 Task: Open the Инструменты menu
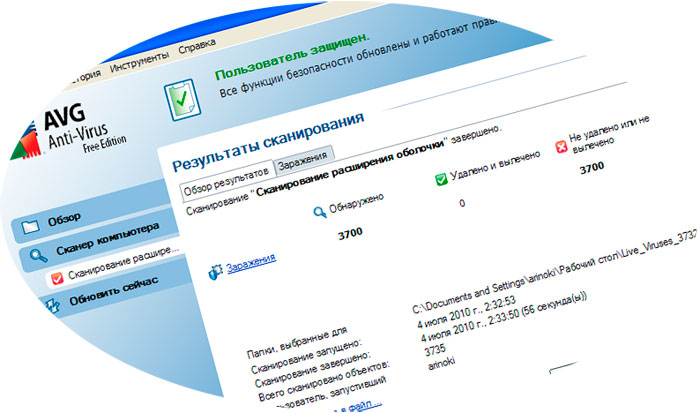pyautogui.click(x=139, y=61)
